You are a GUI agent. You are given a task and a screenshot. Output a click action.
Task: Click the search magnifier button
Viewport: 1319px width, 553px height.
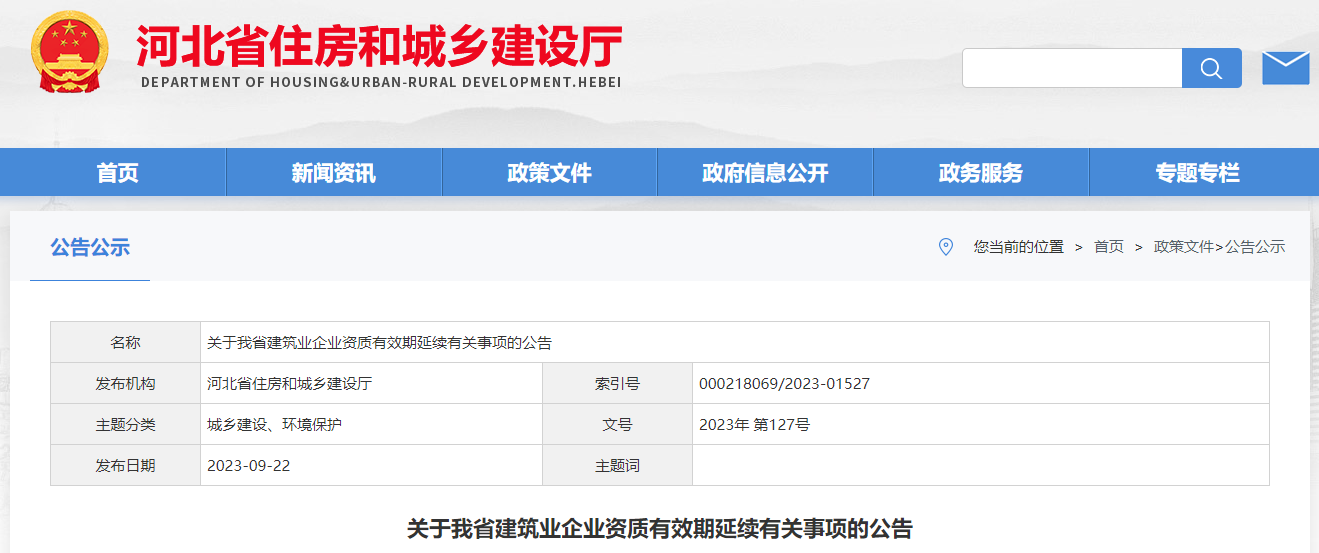pyautogui.click(x=1211, y=68)
